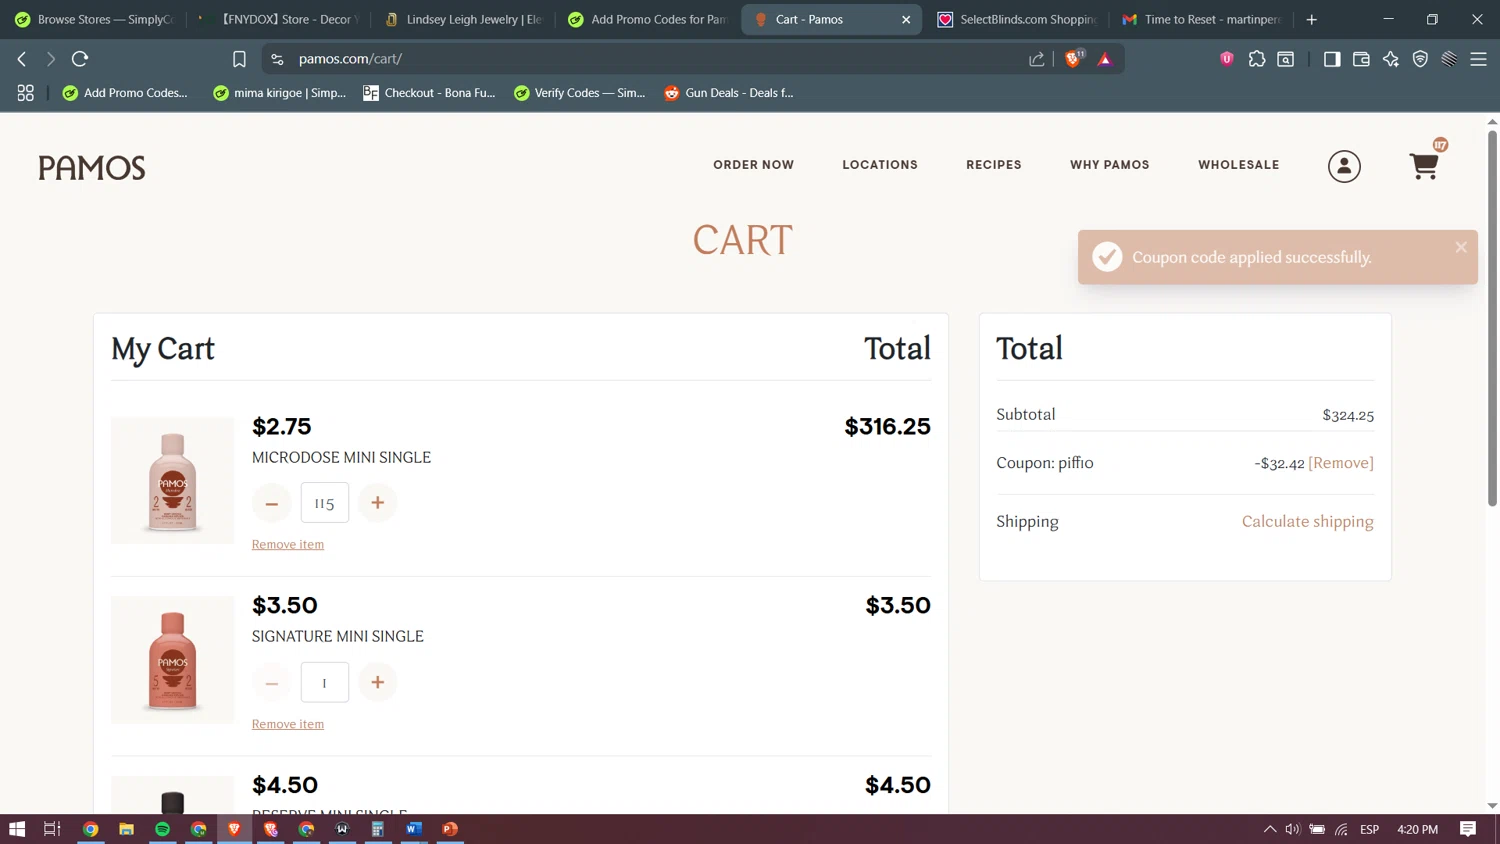Open the Windows notification center icon
This screenshot has height=844, width=1500.
[1468, 829]
